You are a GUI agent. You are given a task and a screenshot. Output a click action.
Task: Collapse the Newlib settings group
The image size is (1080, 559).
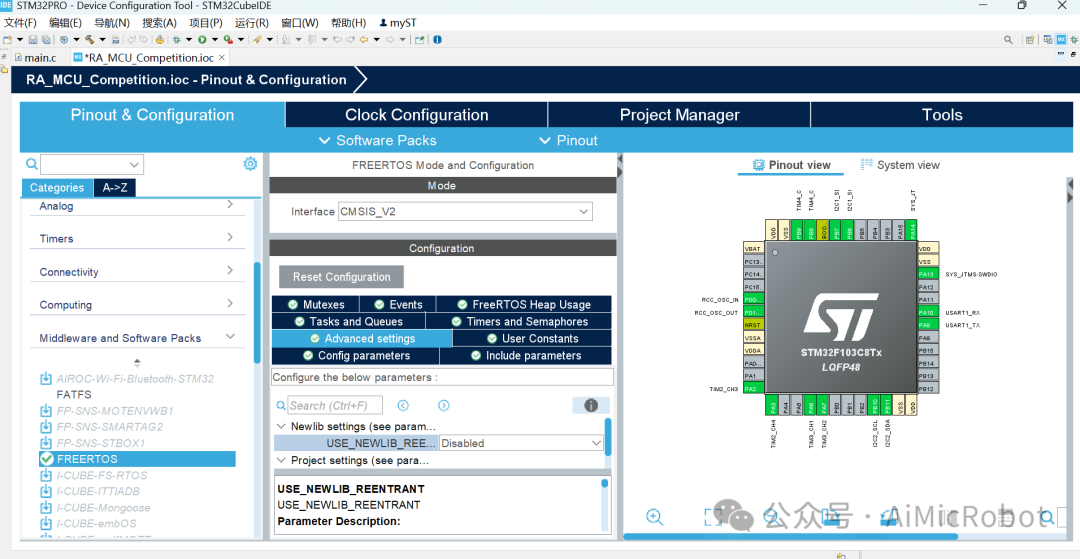tap(281, 426)
